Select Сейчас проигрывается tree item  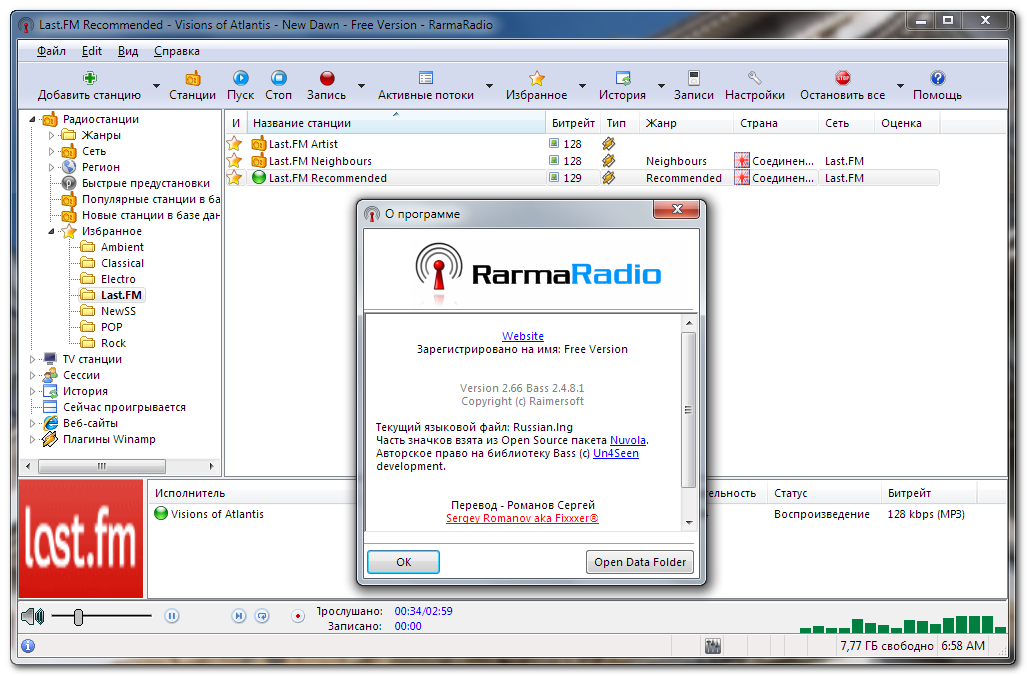tap(124, 407)
